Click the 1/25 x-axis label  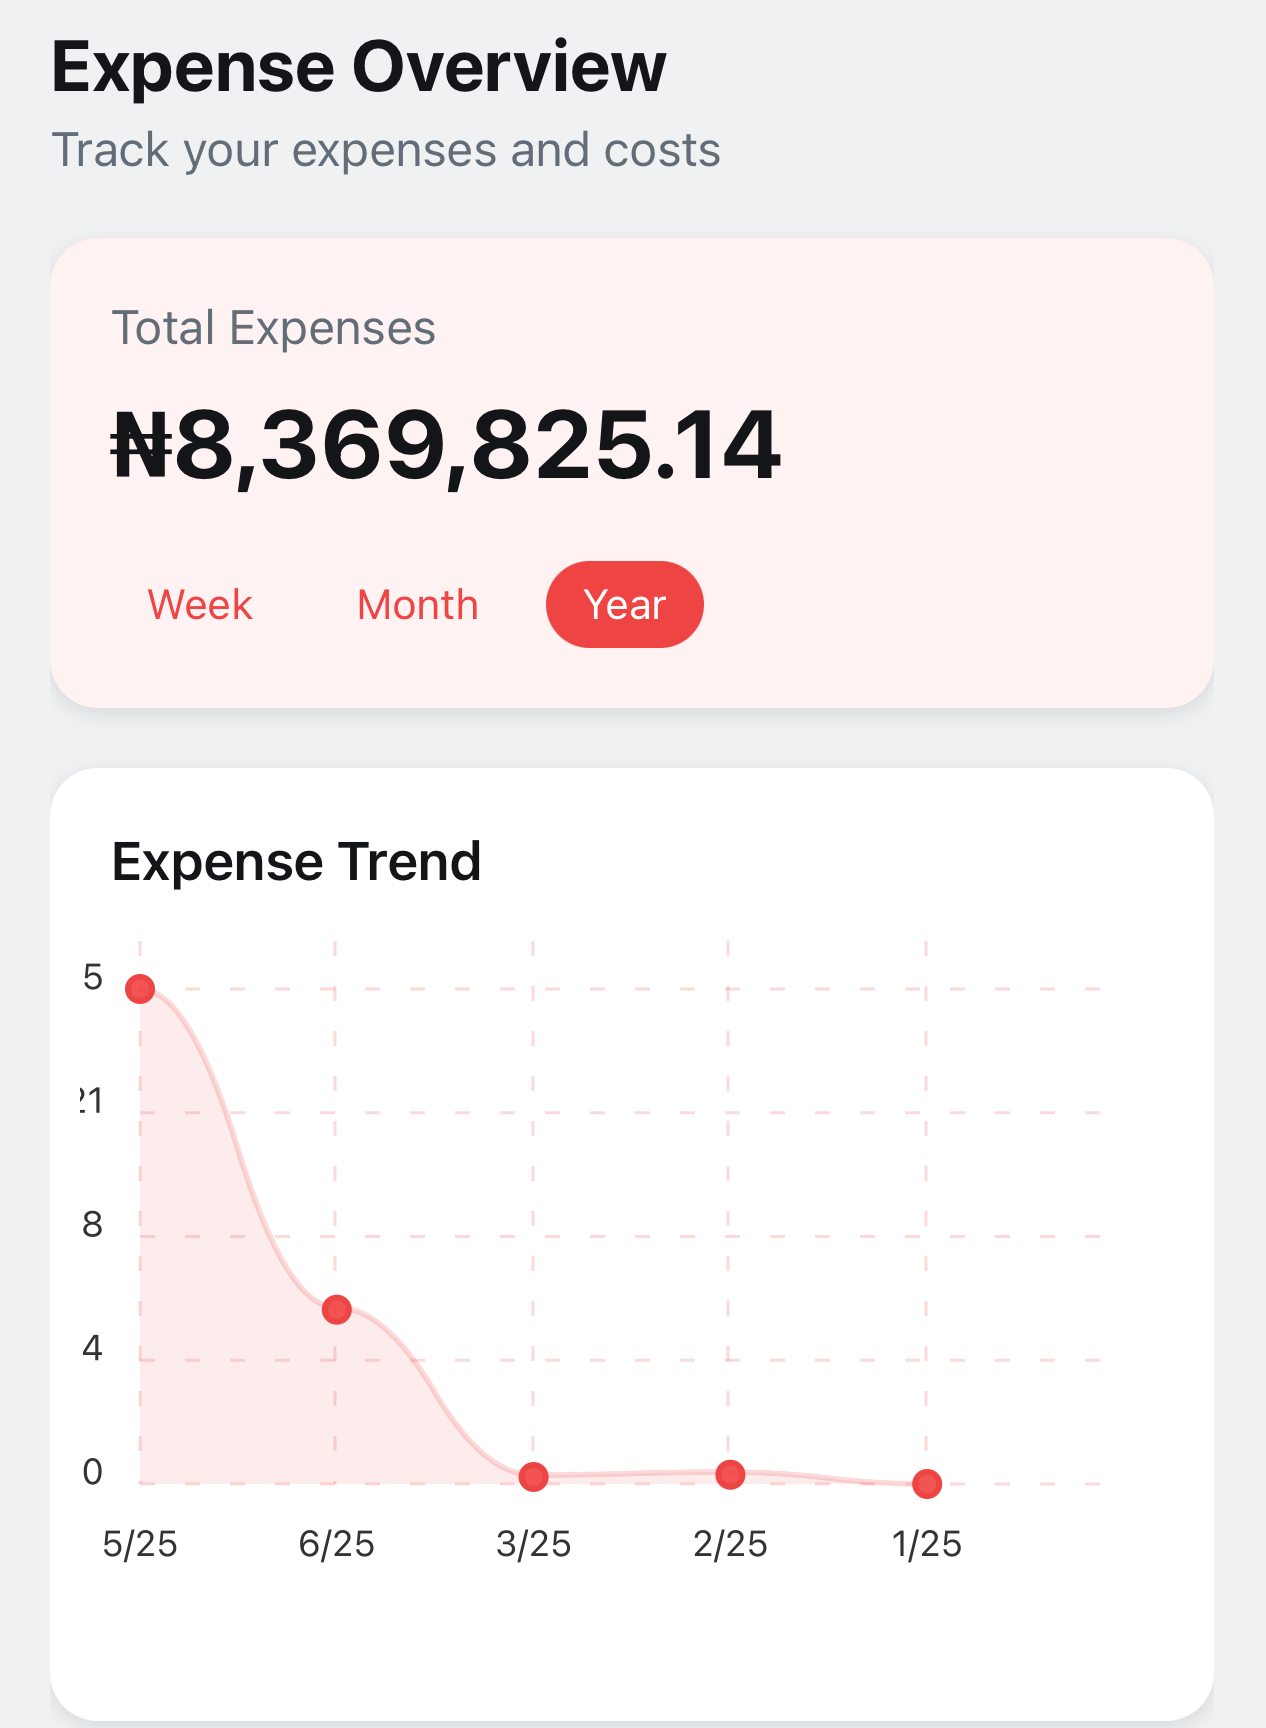(927, 1544)
